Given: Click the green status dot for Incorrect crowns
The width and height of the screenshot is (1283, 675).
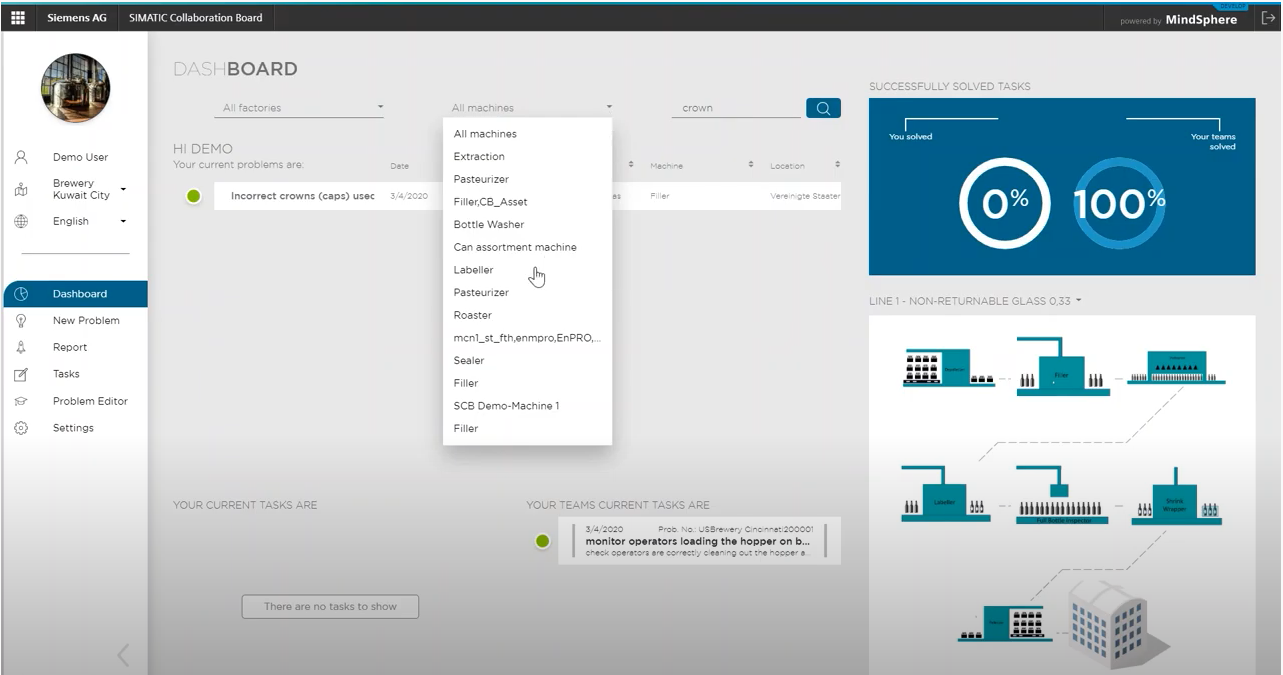Looking at the screenshot, I should (x=194, y=196).
